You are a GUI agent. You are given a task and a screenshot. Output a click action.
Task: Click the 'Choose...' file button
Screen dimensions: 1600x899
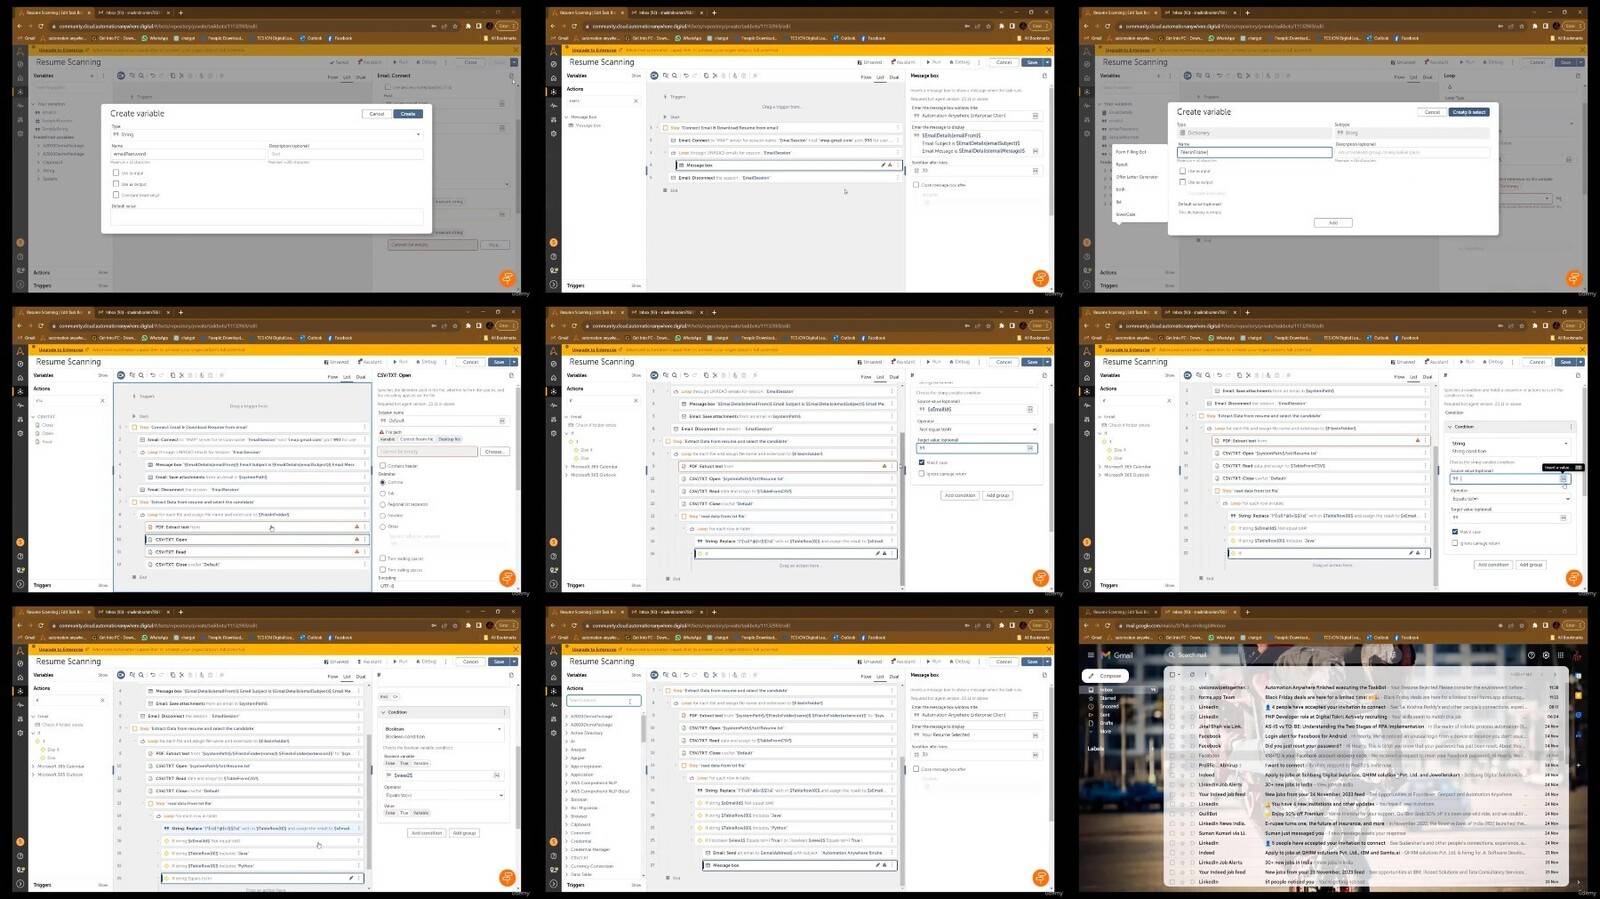pyautogui.click(x=493, y=452)
